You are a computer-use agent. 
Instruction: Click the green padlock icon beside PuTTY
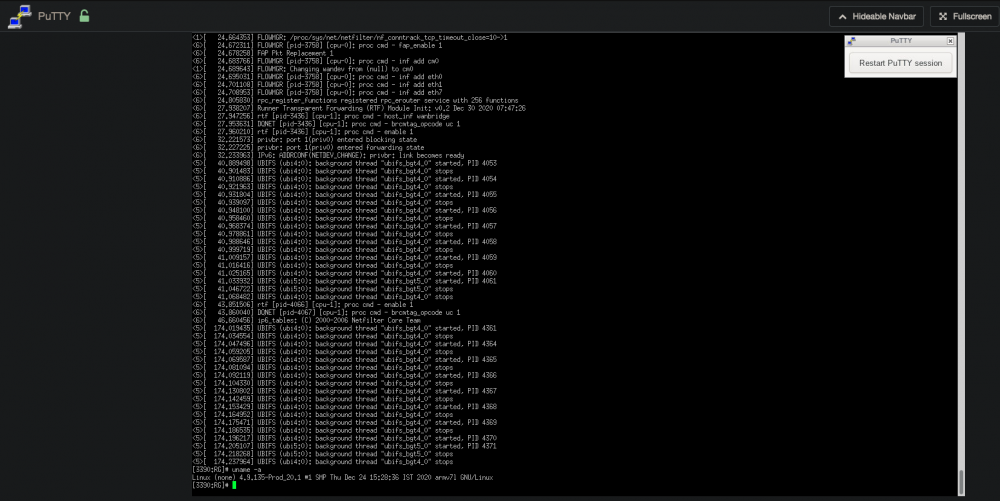(x=84, y=16)
